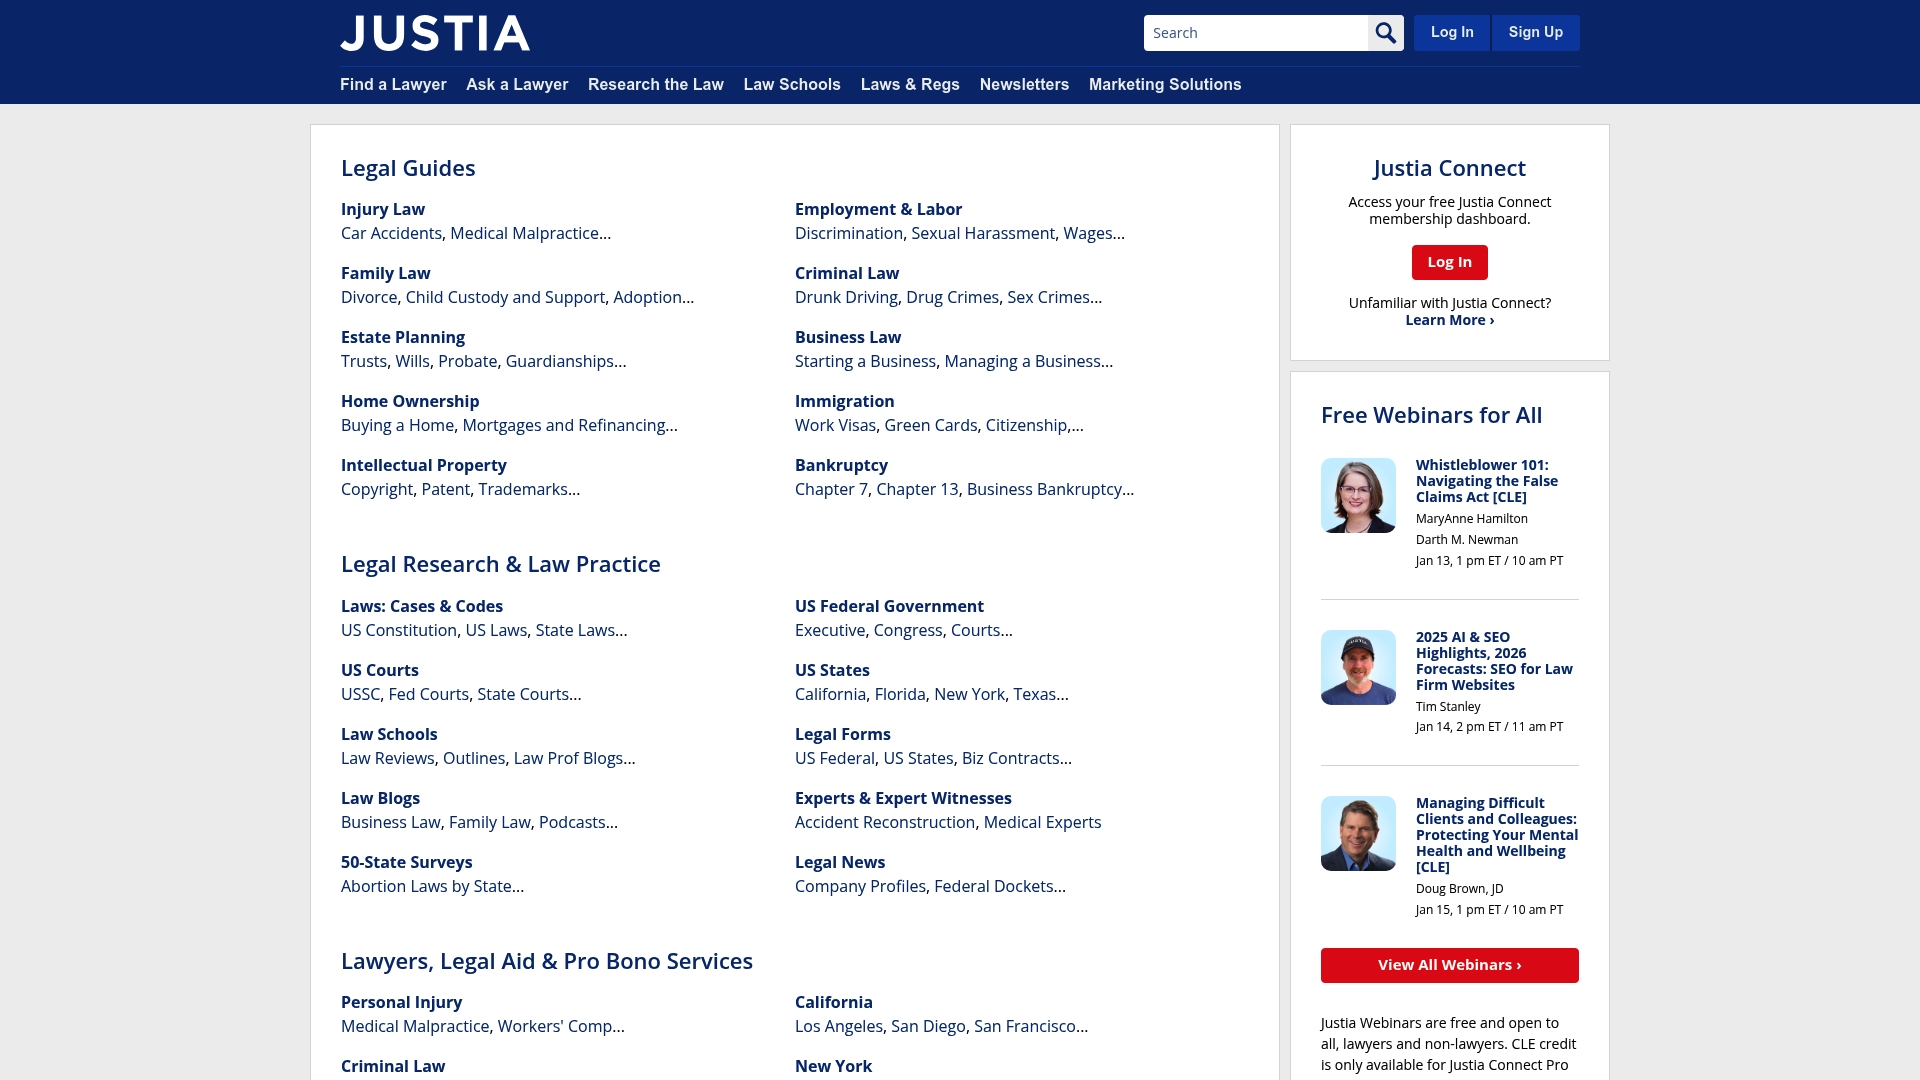
Task: Open the Car Accidents link
Action: point(391,233)
